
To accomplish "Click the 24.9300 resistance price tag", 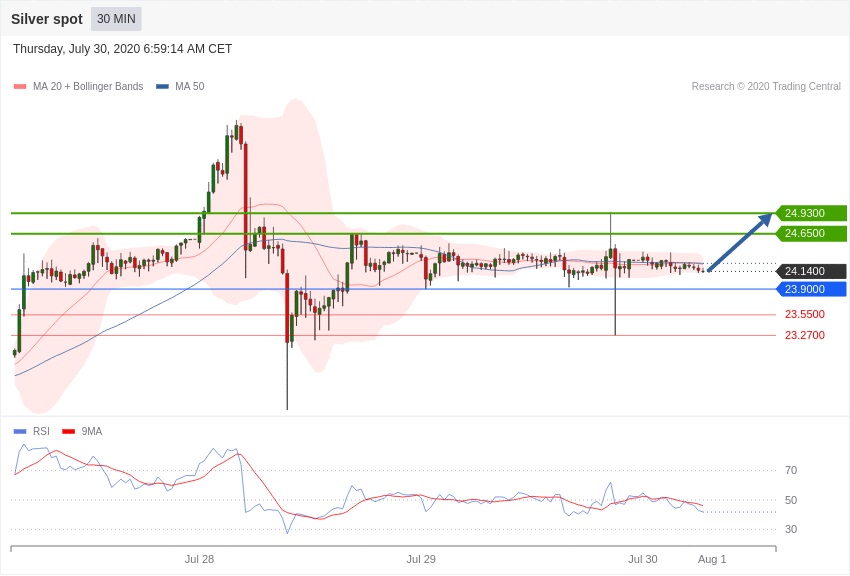I will tap(810, 213).
